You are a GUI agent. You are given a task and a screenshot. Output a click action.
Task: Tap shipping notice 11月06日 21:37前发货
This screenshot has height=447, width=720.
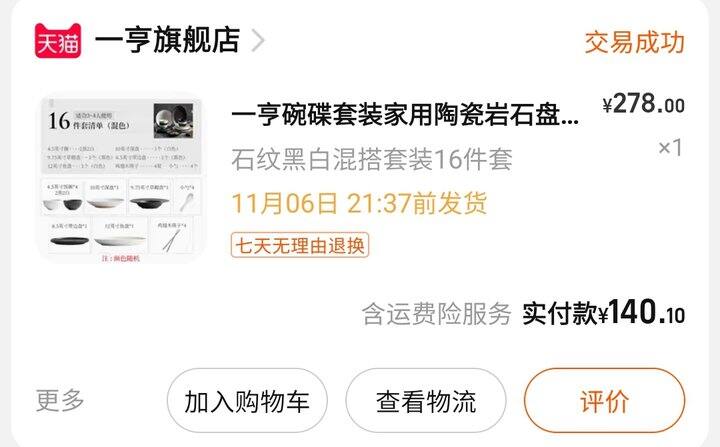[359, 203]
